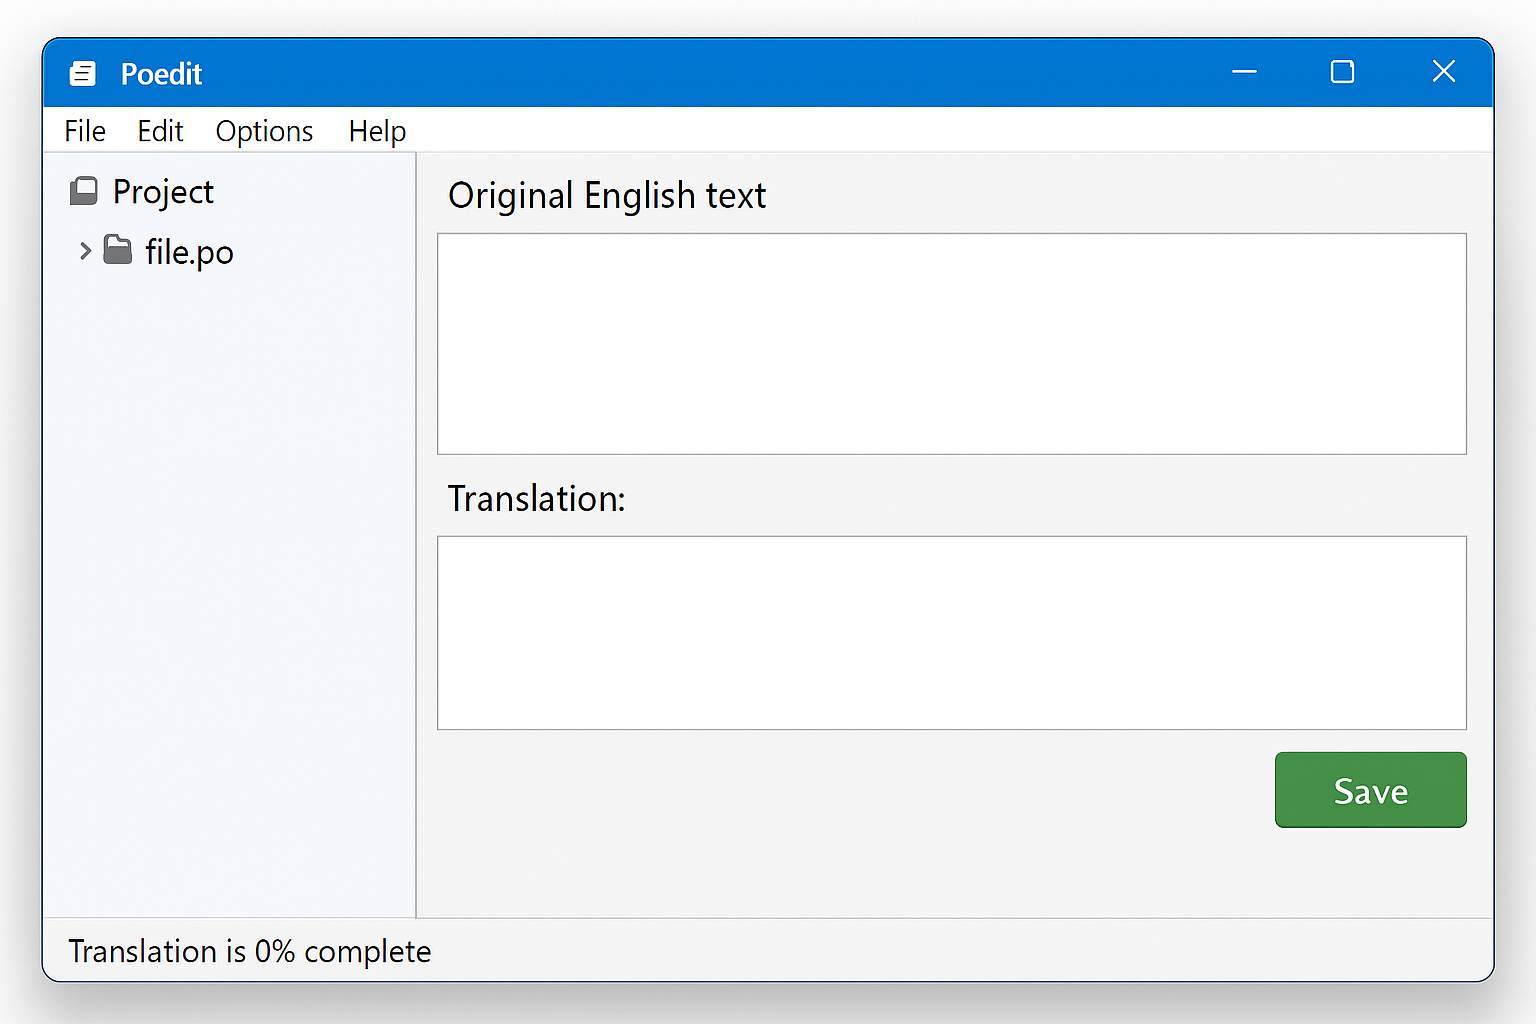Open the Options menu
Viewport: 1536px width, 1024px height.
pyautogui.click(x=264, y=130)
